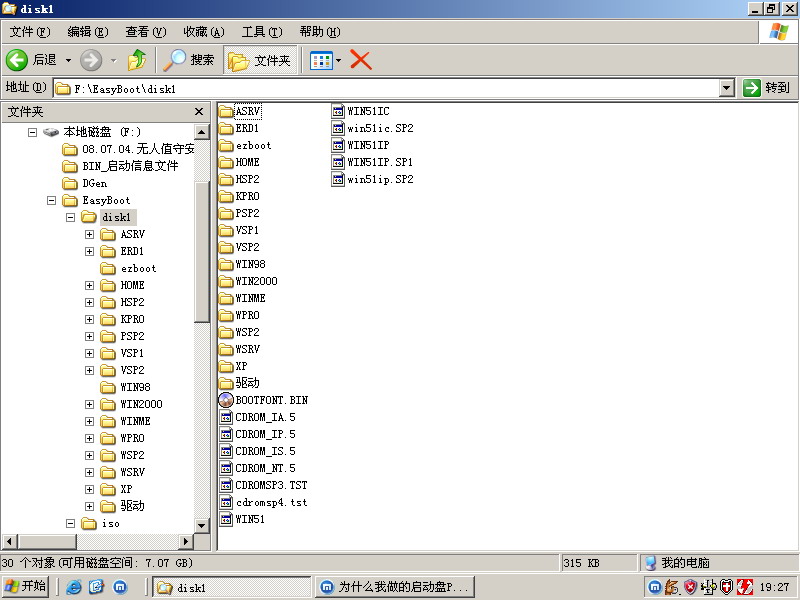Select CDROM_IA.5 file icon
Screen dimensions: 800x600
click(x=226, y=417)
